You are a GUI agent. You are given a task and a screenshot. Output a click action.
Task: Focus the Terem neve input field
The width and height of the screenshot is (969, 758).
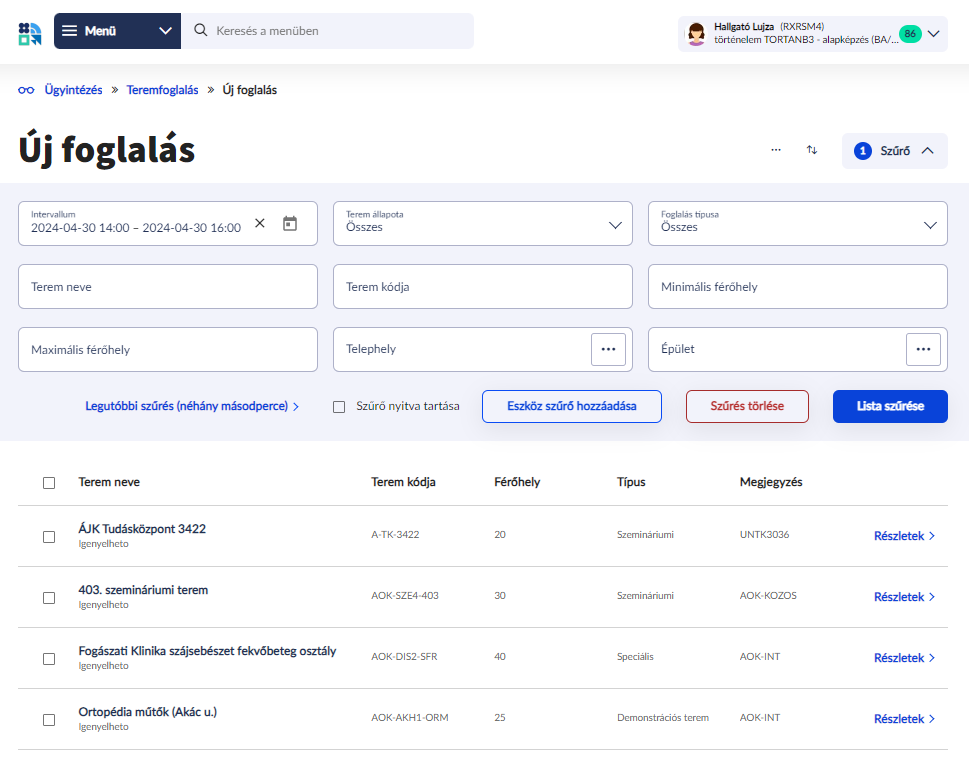click(x=168, y=287)
